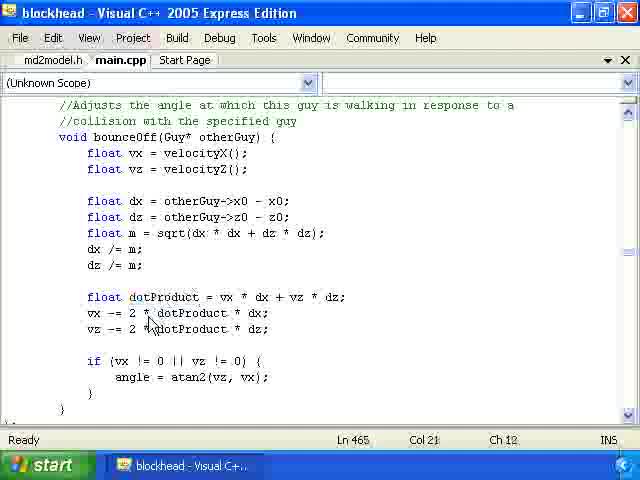This screenshot has height=480, width=640.
Task: Click the blockhead taskbar button
Action: (184, 466)
